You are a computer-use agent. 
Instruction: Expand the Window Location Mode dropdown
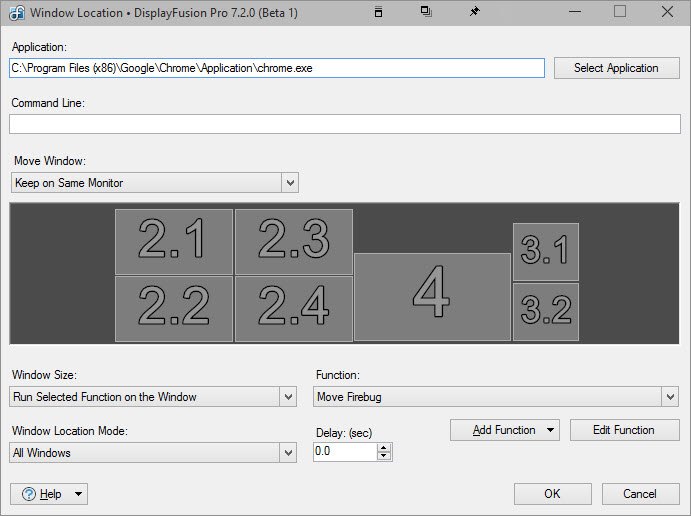[x=288, y=453]
